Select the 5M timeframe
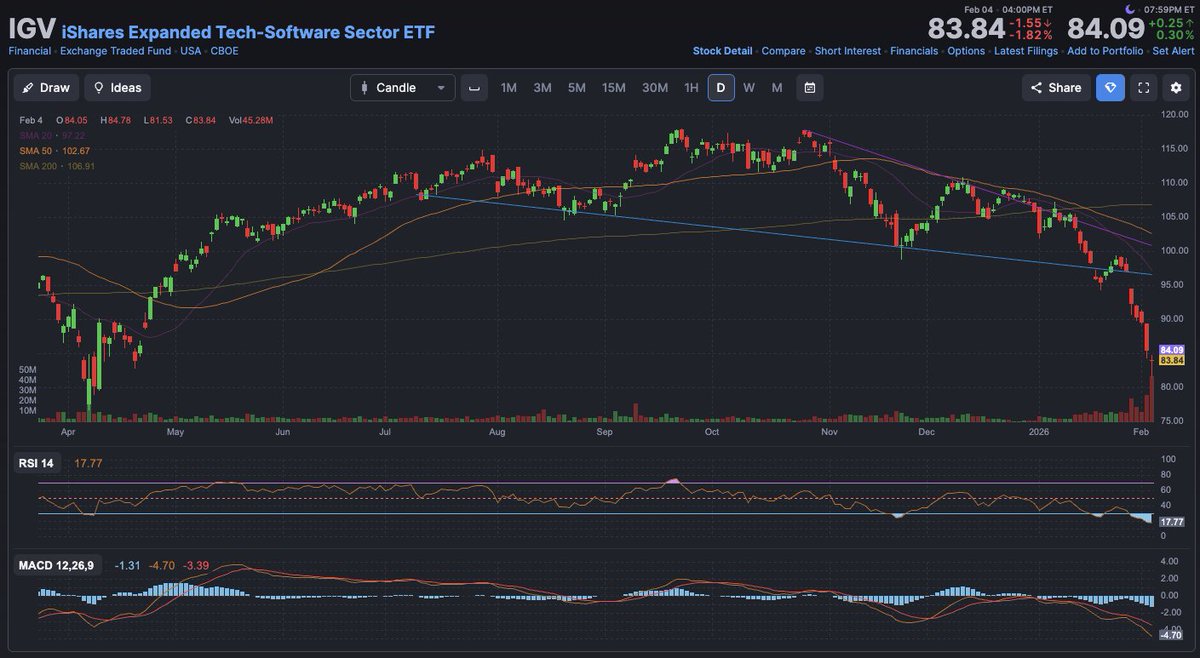 point(577,87)
